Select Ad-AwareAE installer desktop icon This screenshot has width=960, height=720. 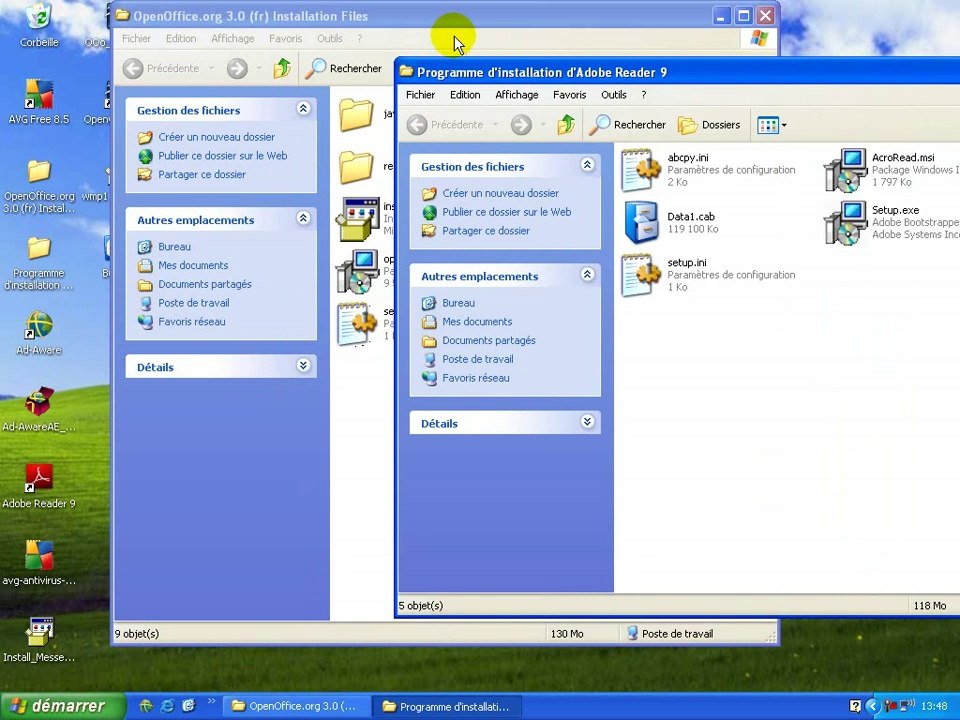39,409
